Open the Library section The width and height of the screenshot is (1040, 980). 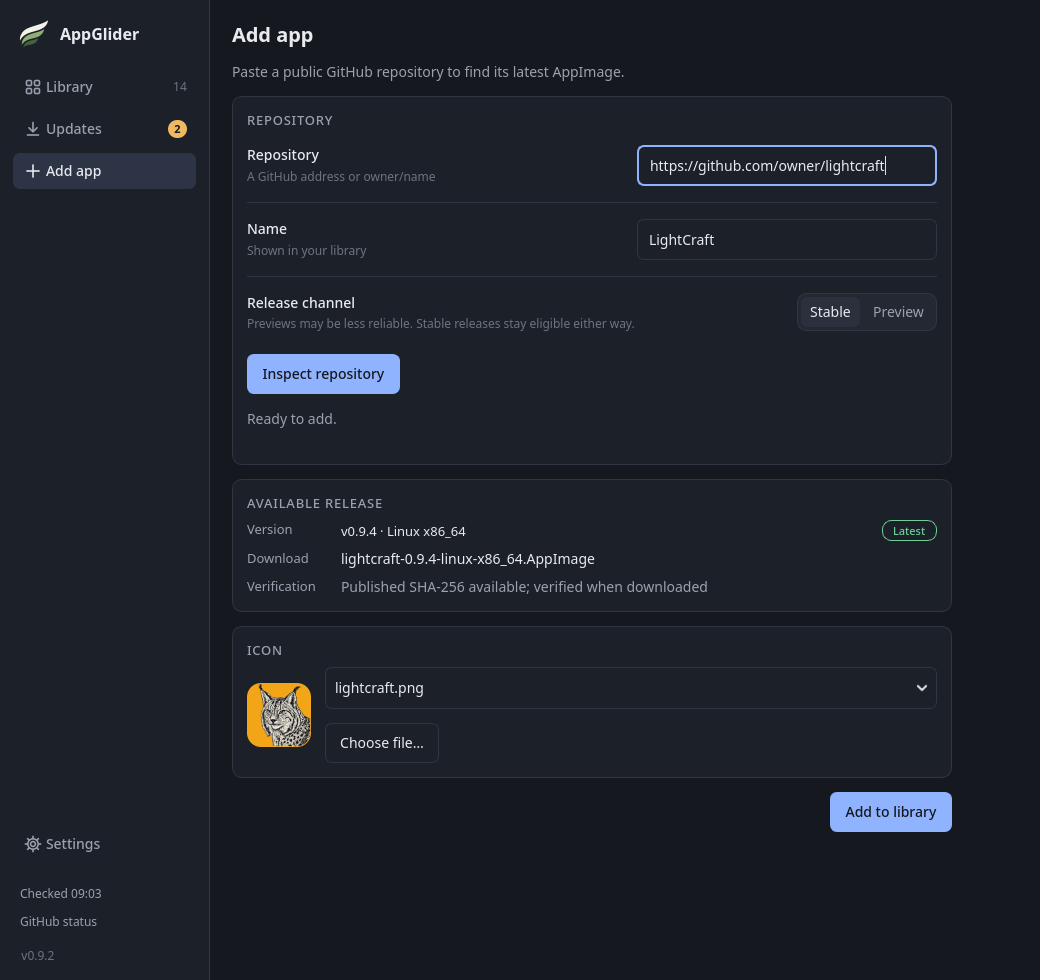point(104,87)
